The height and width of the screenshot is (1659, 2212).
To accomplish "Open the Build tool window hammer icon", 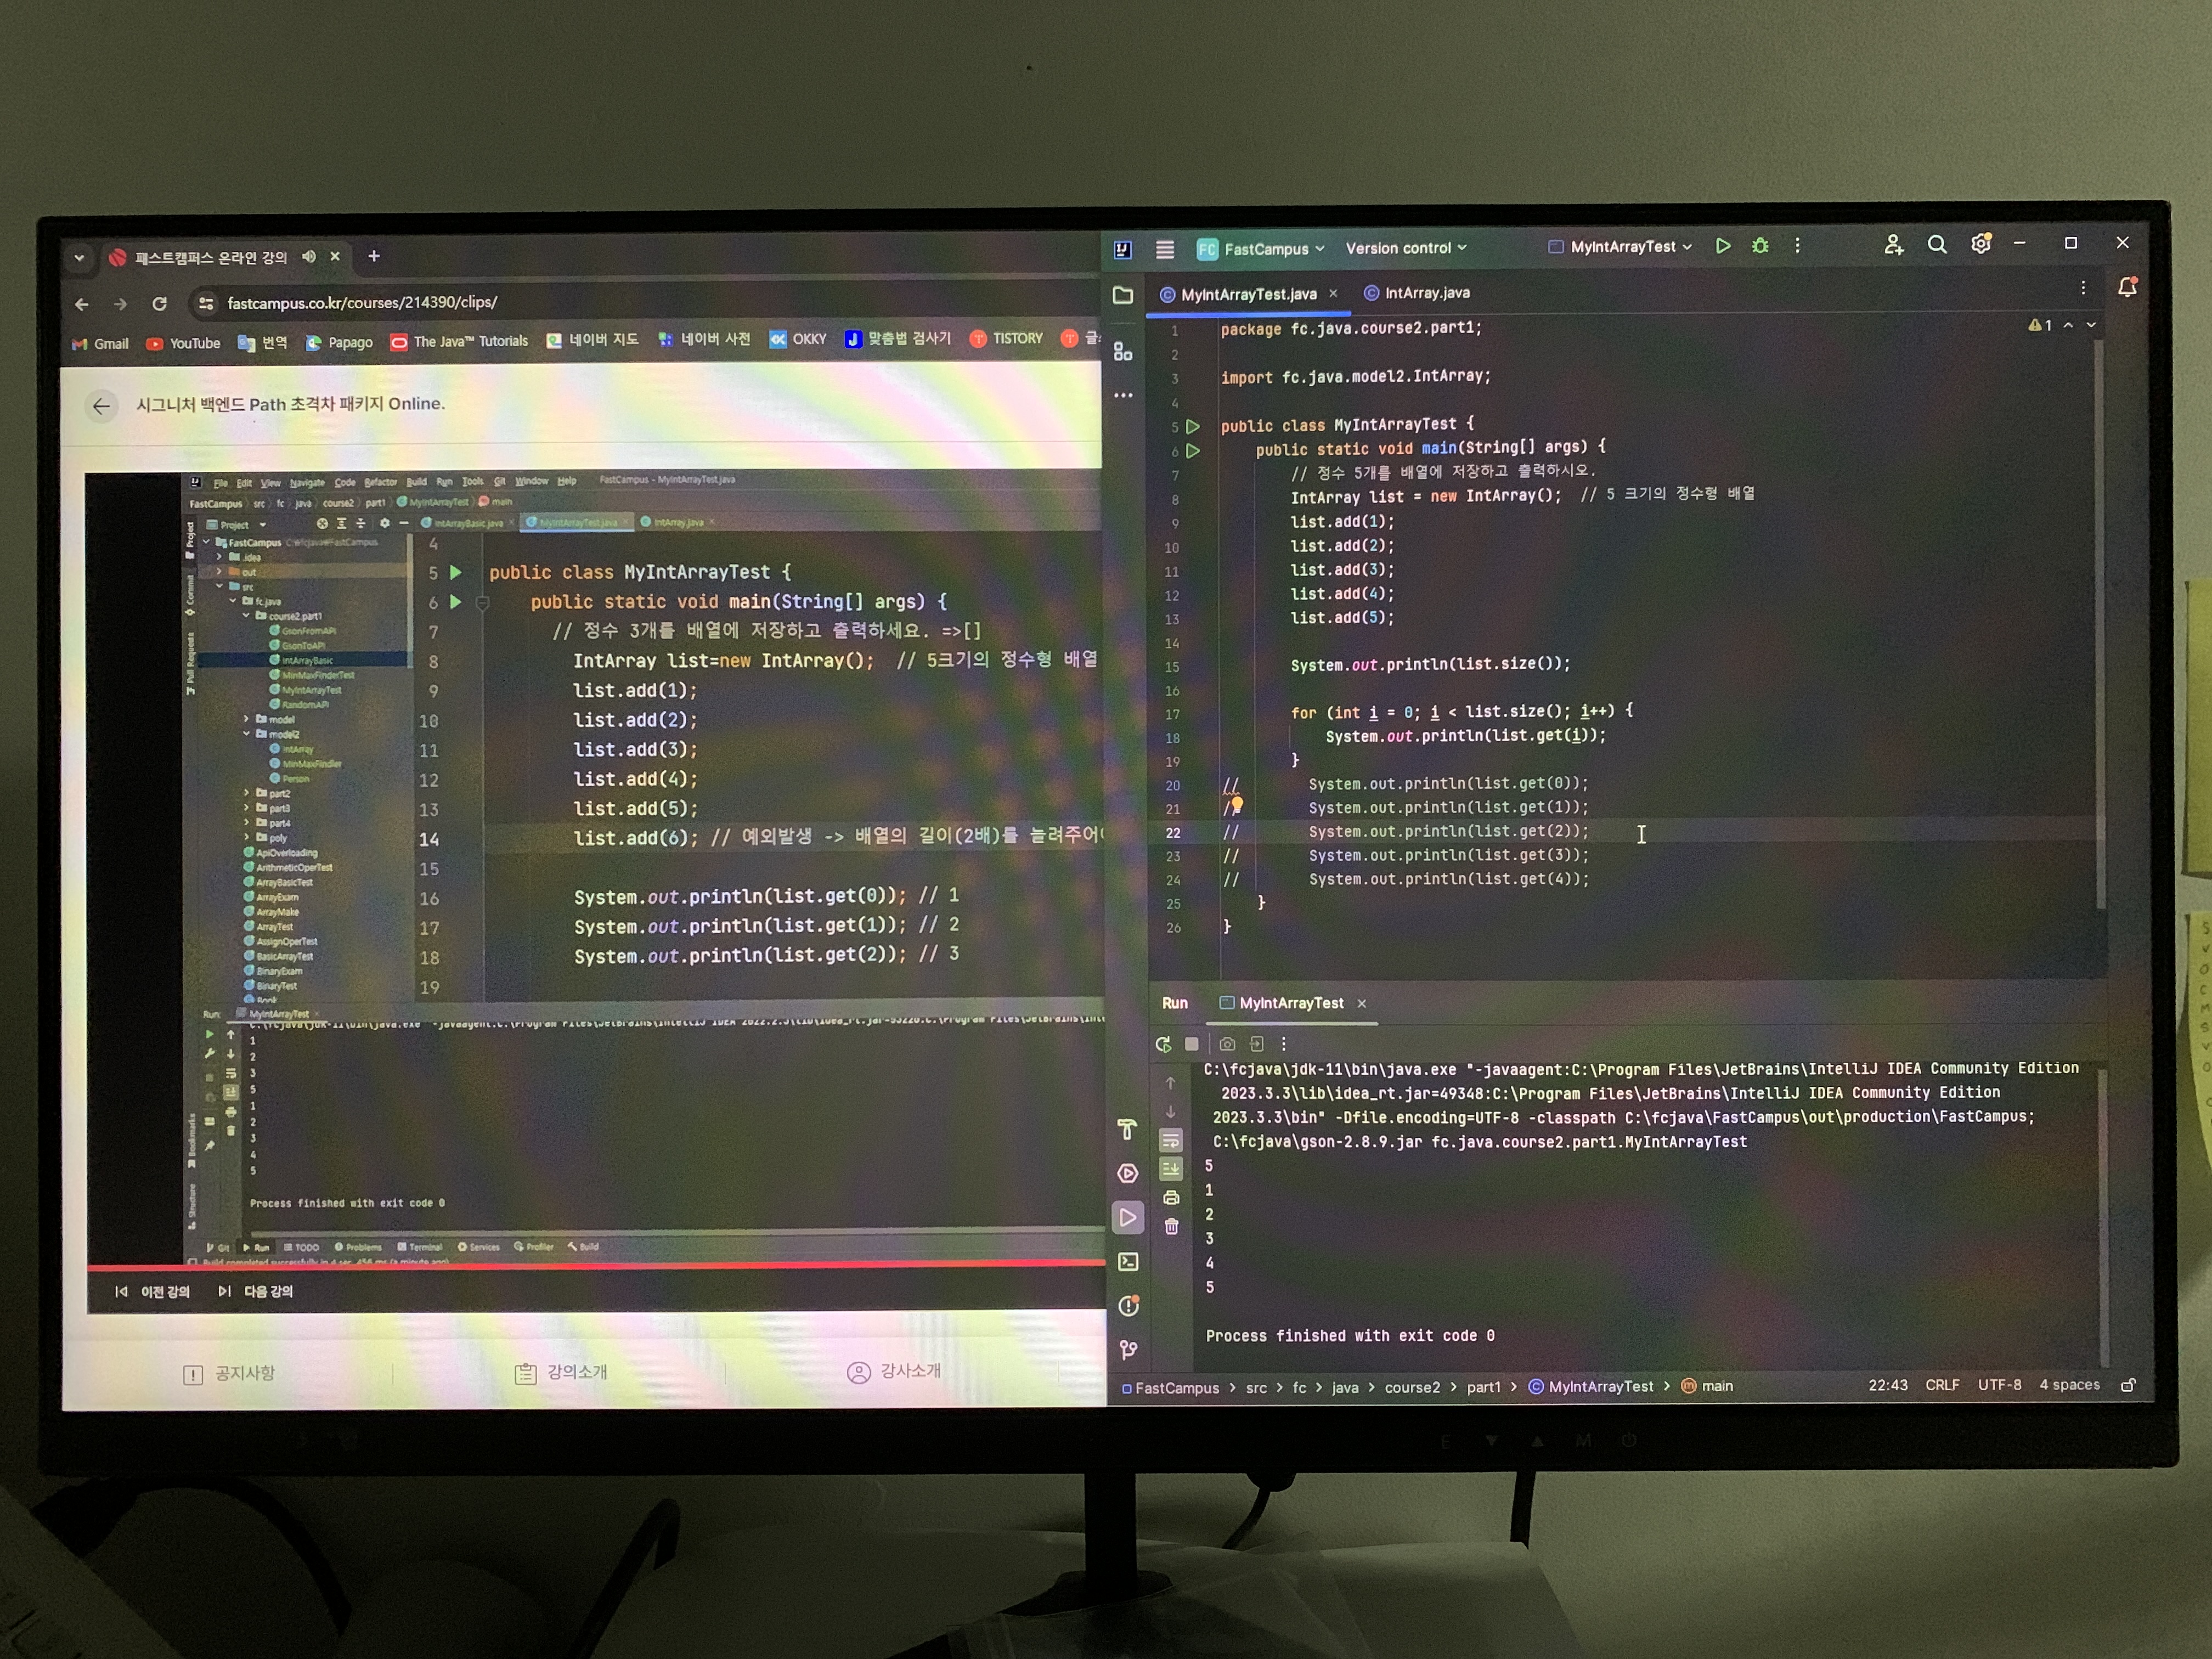I will click(x=1127, y=1130).
